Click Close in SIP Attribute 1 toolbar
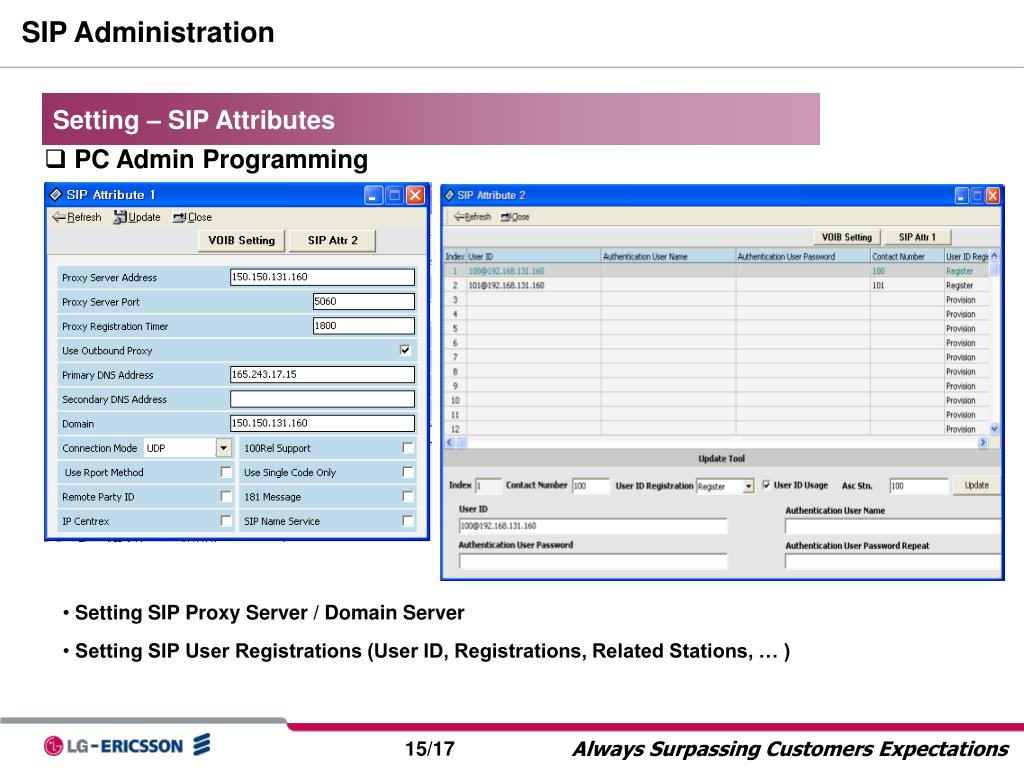 (x=192, y=217)
